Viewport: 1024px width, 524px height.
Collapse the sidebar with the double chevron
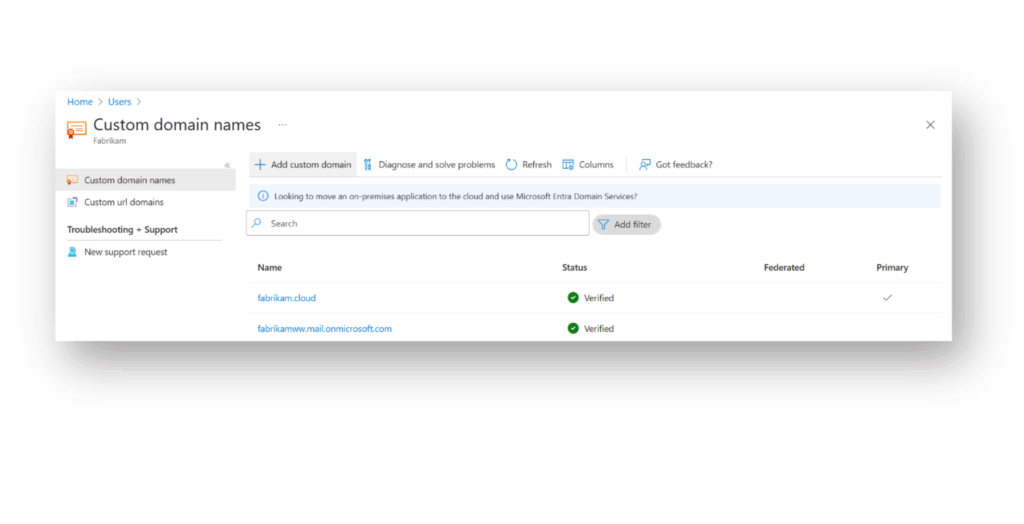tap(227, 165)
